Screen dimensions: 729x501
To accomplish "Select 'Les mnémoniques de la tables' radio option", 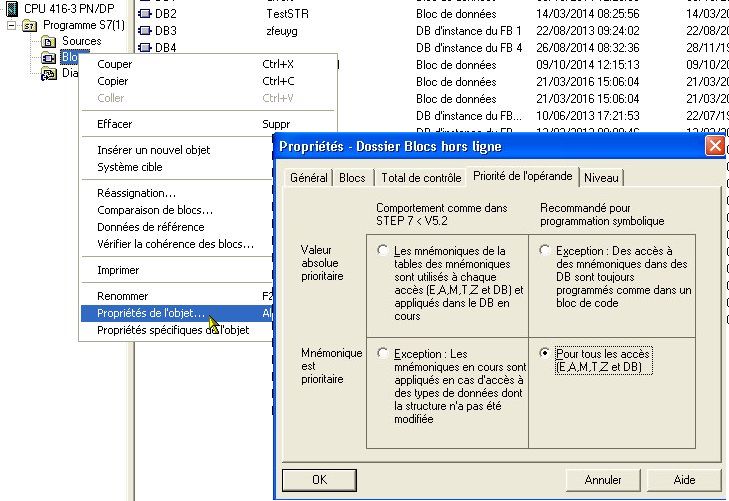I will click(x=382, y=250).
